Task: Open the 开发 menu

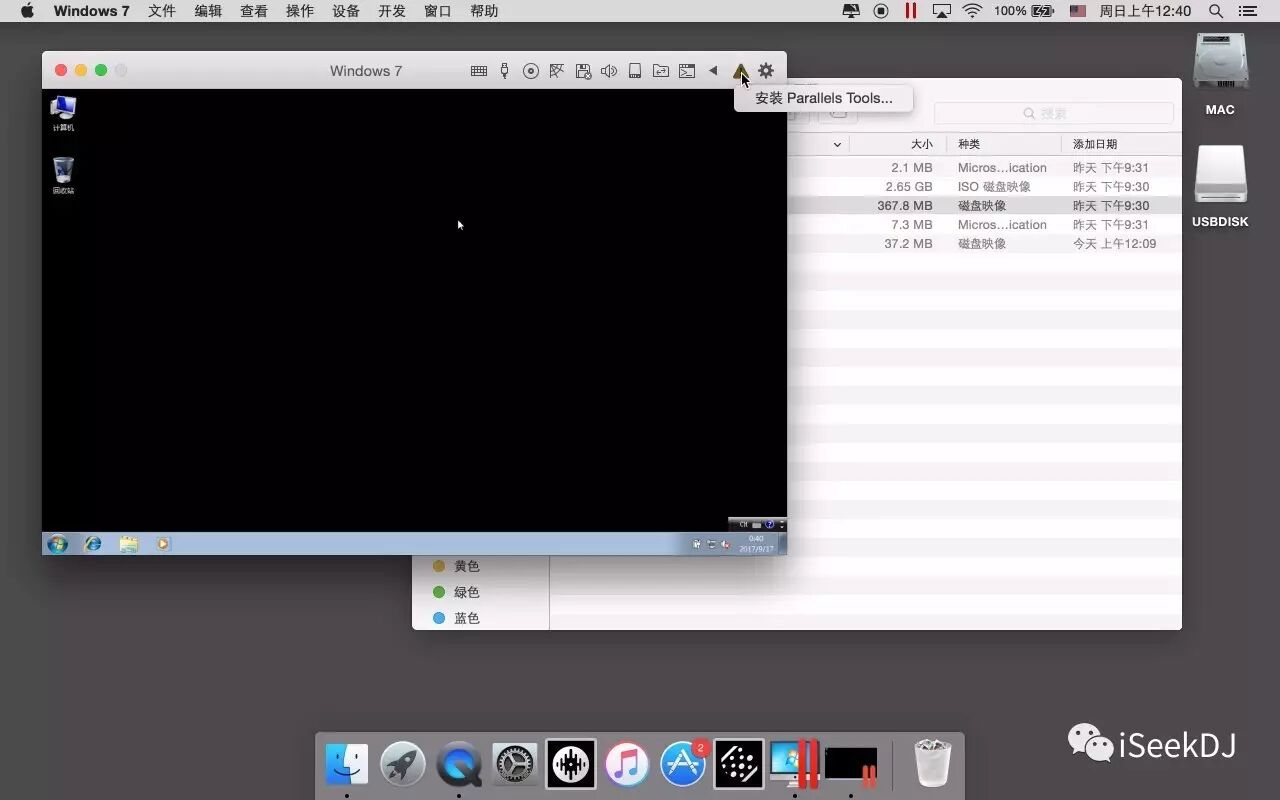Action: (x=392, y=11)
